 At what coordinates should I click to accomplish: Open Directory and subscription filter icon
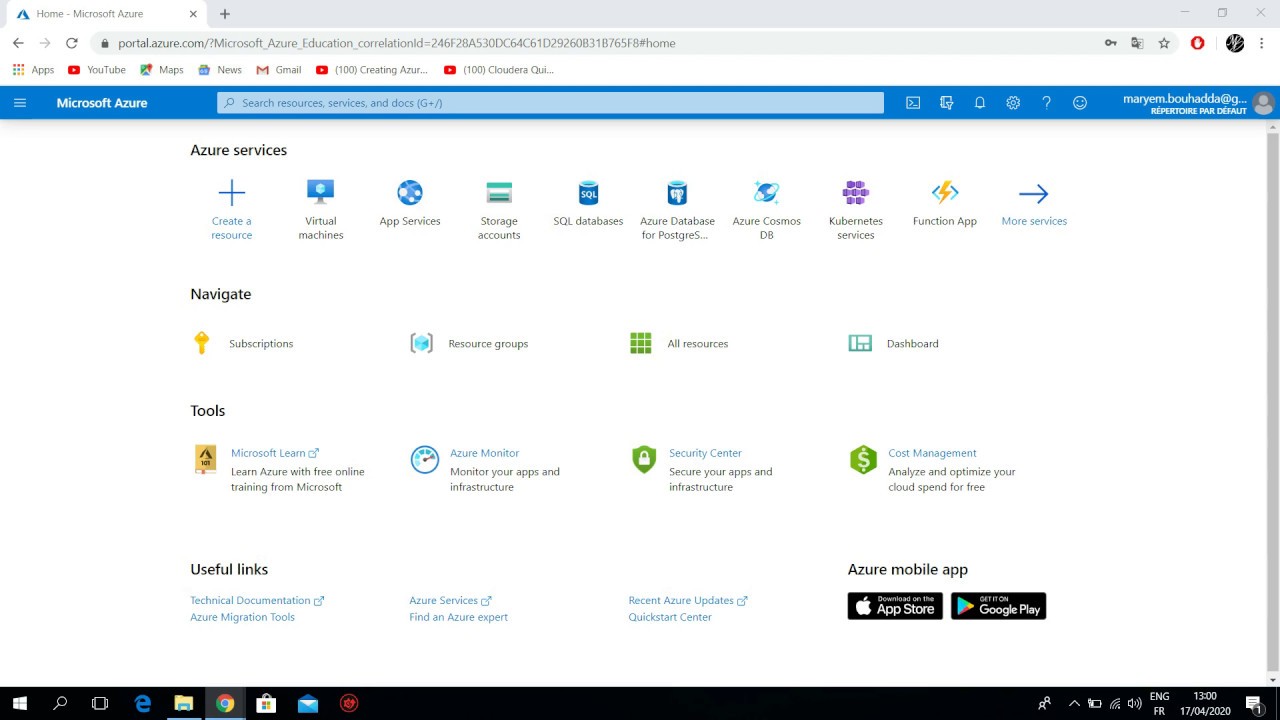(947, 103)
